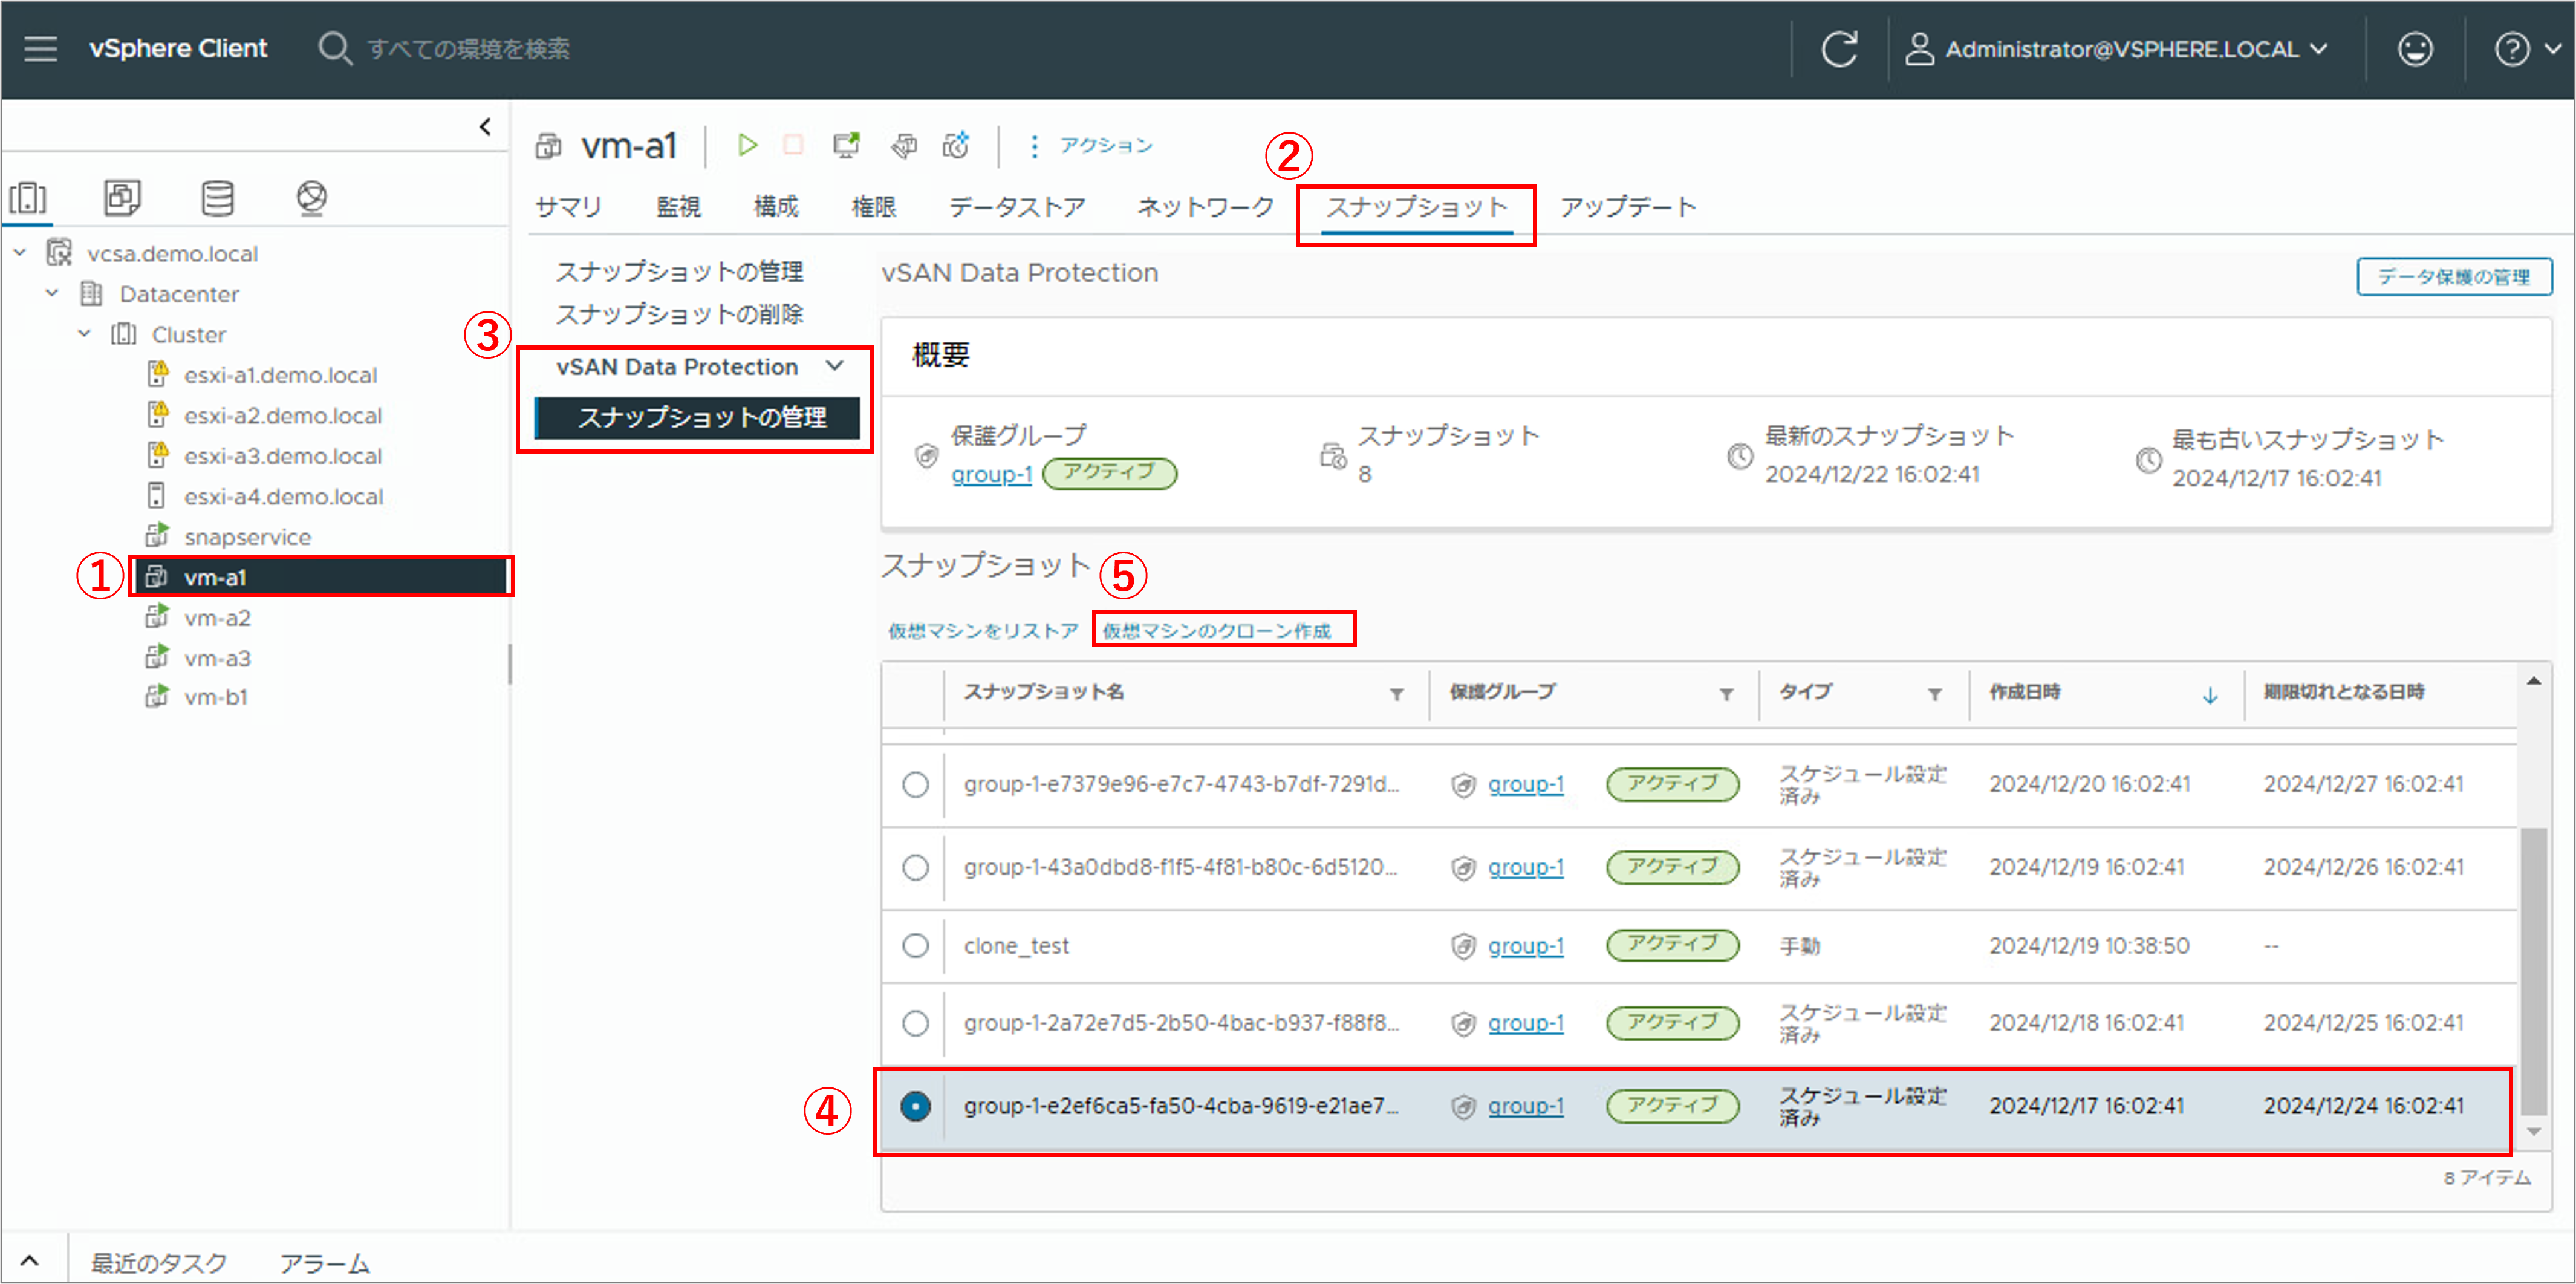
Task: Open the hamburger main menu
Action: pos(40,48)
